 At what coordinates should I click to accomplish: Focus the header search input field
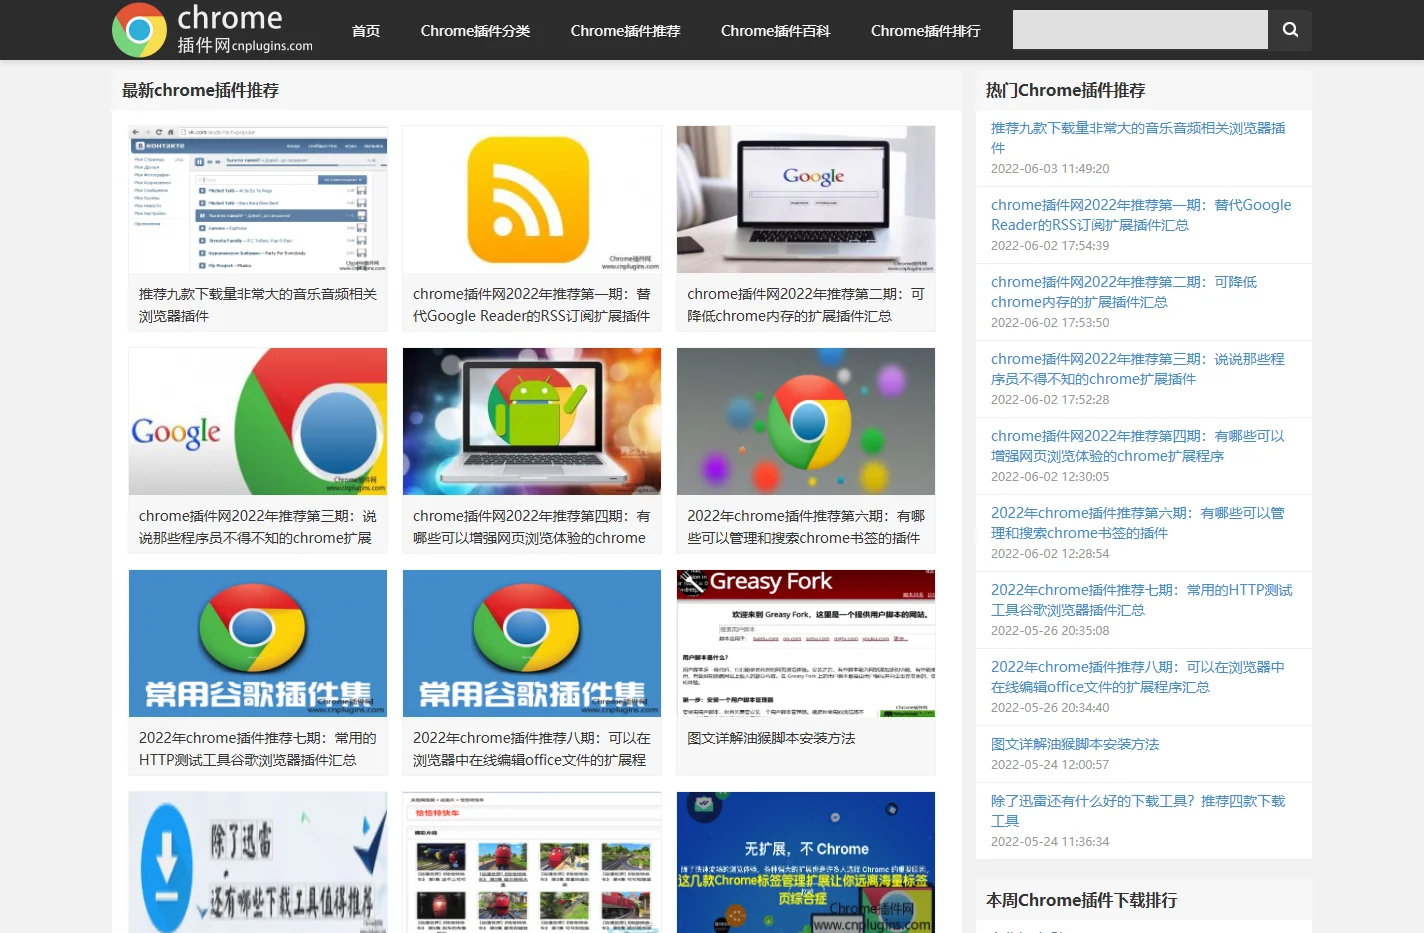pos(1140,30)
